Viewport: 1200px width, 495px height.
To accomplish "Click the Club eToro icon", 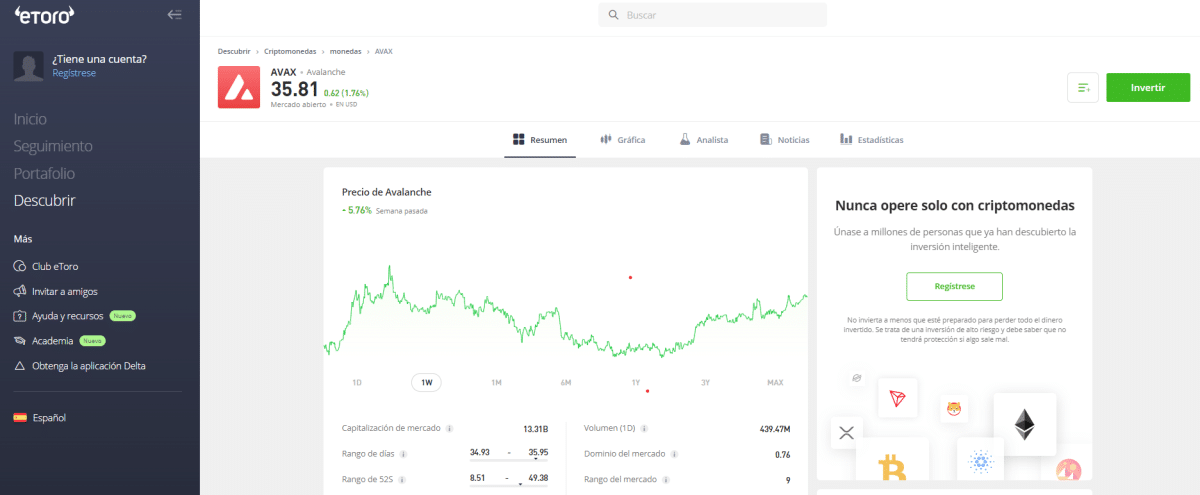I will click(20, 267).
